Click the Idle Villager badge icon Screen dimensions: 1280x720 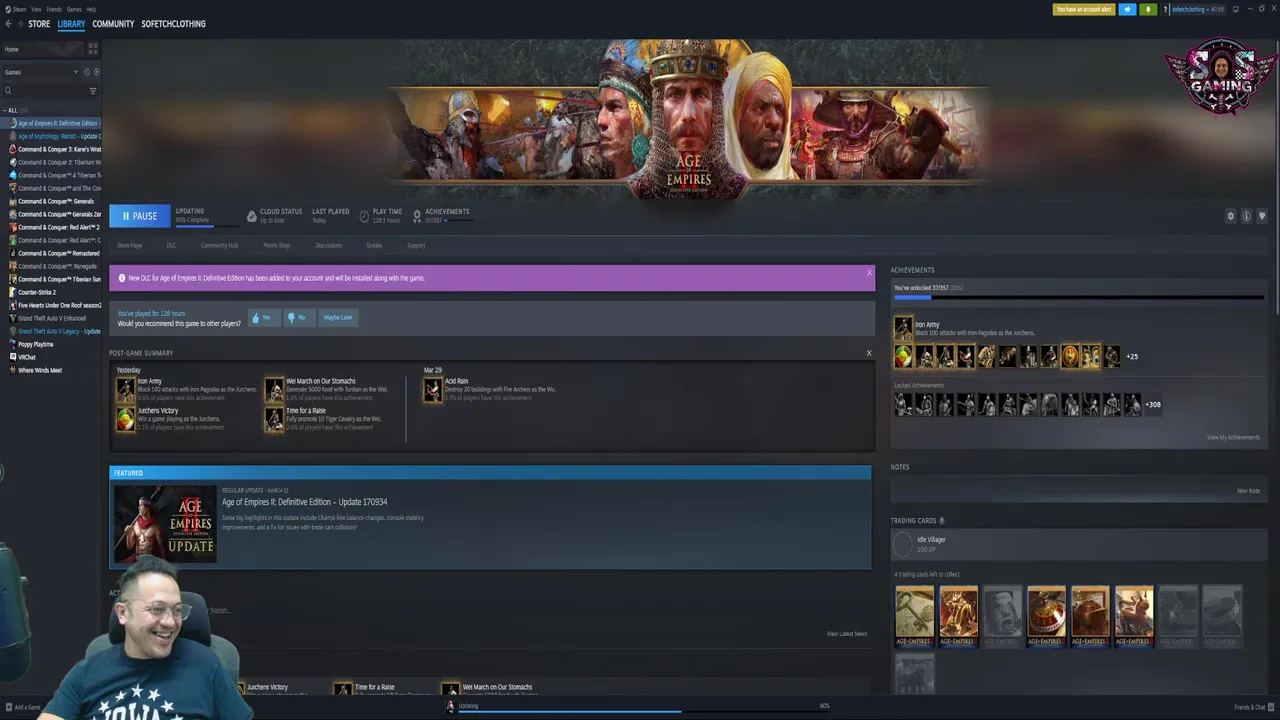pyautogui.click(x=903, y=544)
